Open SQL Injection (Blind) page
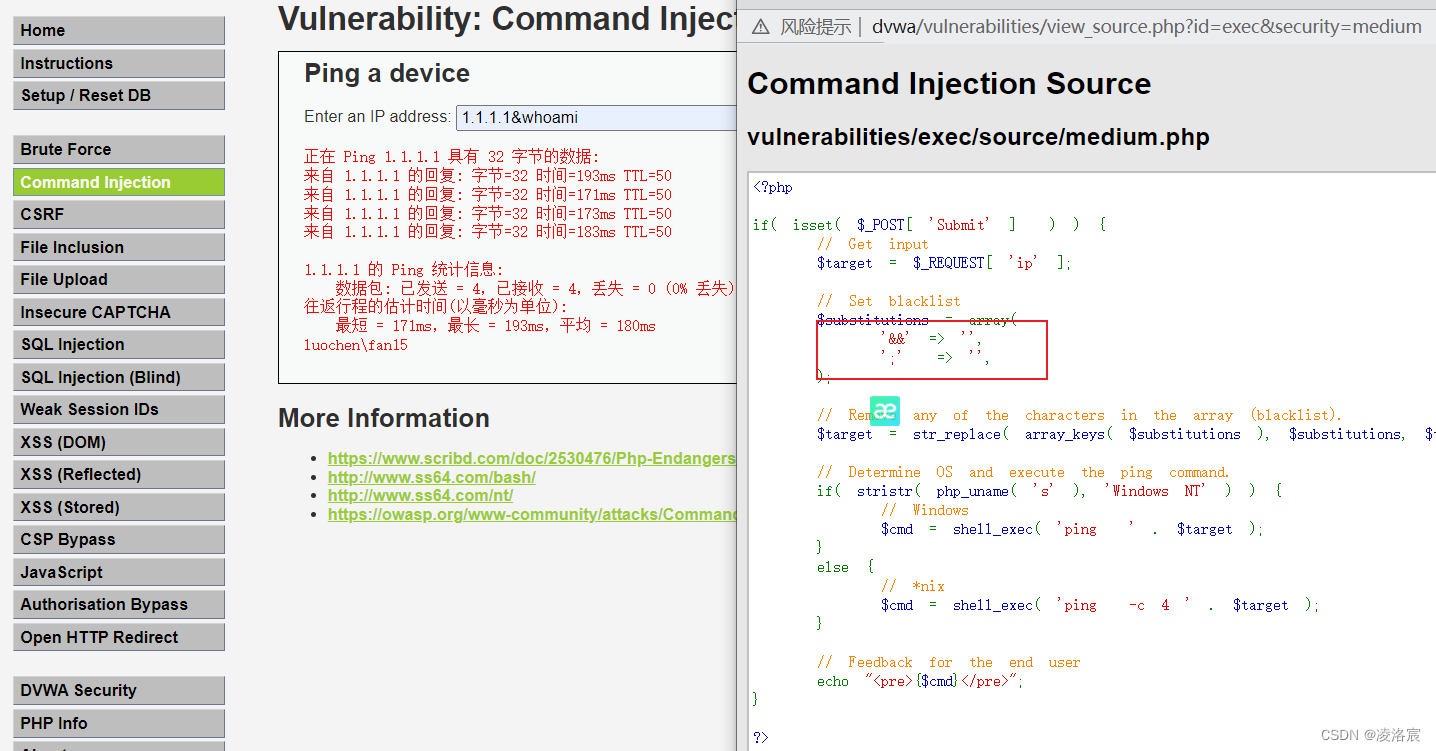The height and width of the screenshot is (751, 1436). 118,376
